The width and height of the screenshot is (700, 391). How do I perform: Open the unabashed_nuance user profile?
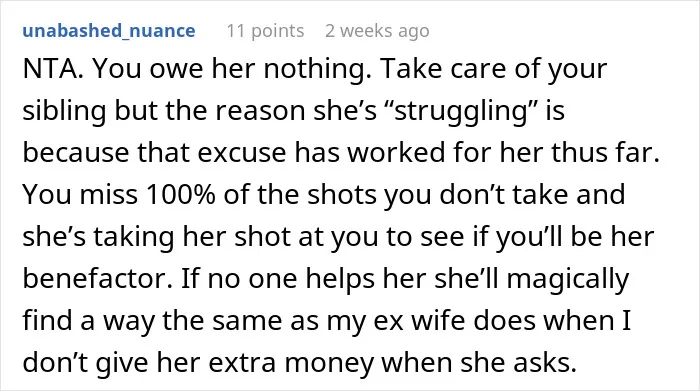tap(109, 31)
